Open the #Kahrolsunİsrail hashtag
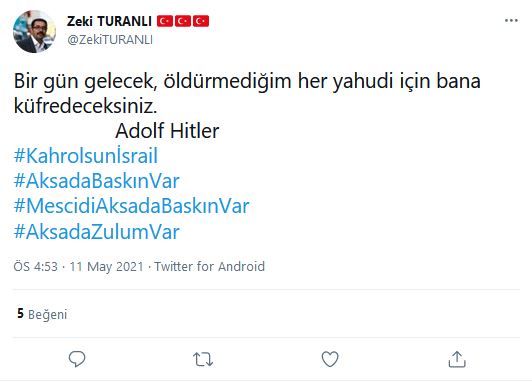 tap(86, 156)
